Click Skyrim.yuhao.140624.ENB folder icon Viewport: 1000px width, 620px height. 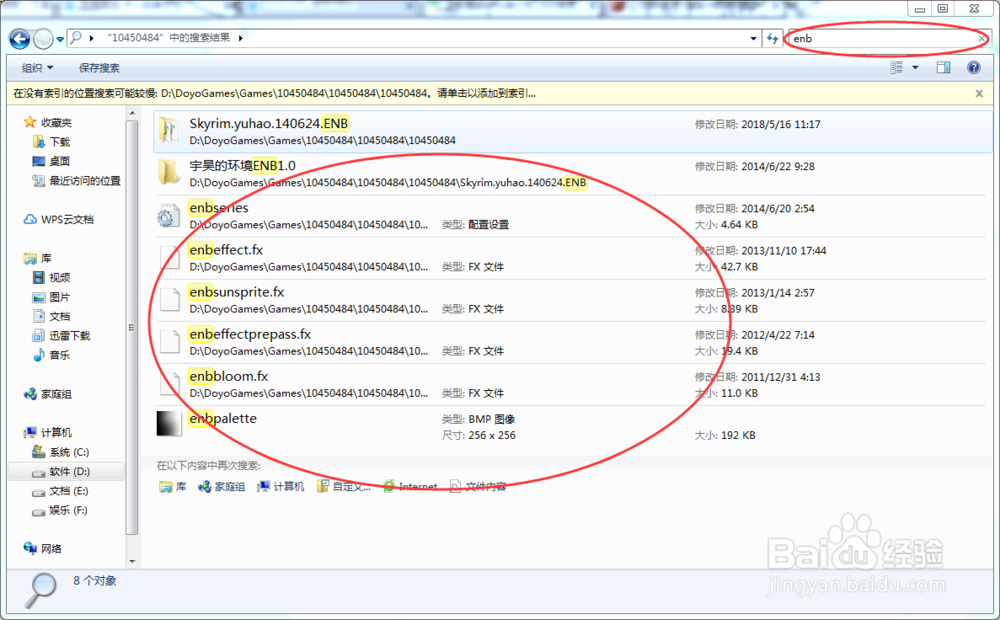point(169,131)
